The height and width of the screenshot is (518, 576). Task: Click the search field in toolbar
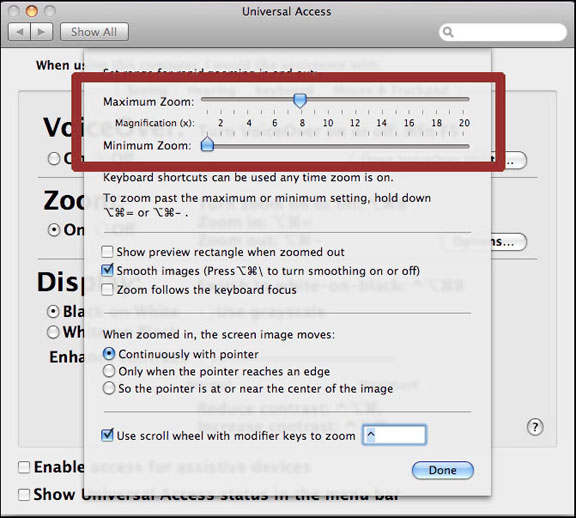[x=503, y=32]
